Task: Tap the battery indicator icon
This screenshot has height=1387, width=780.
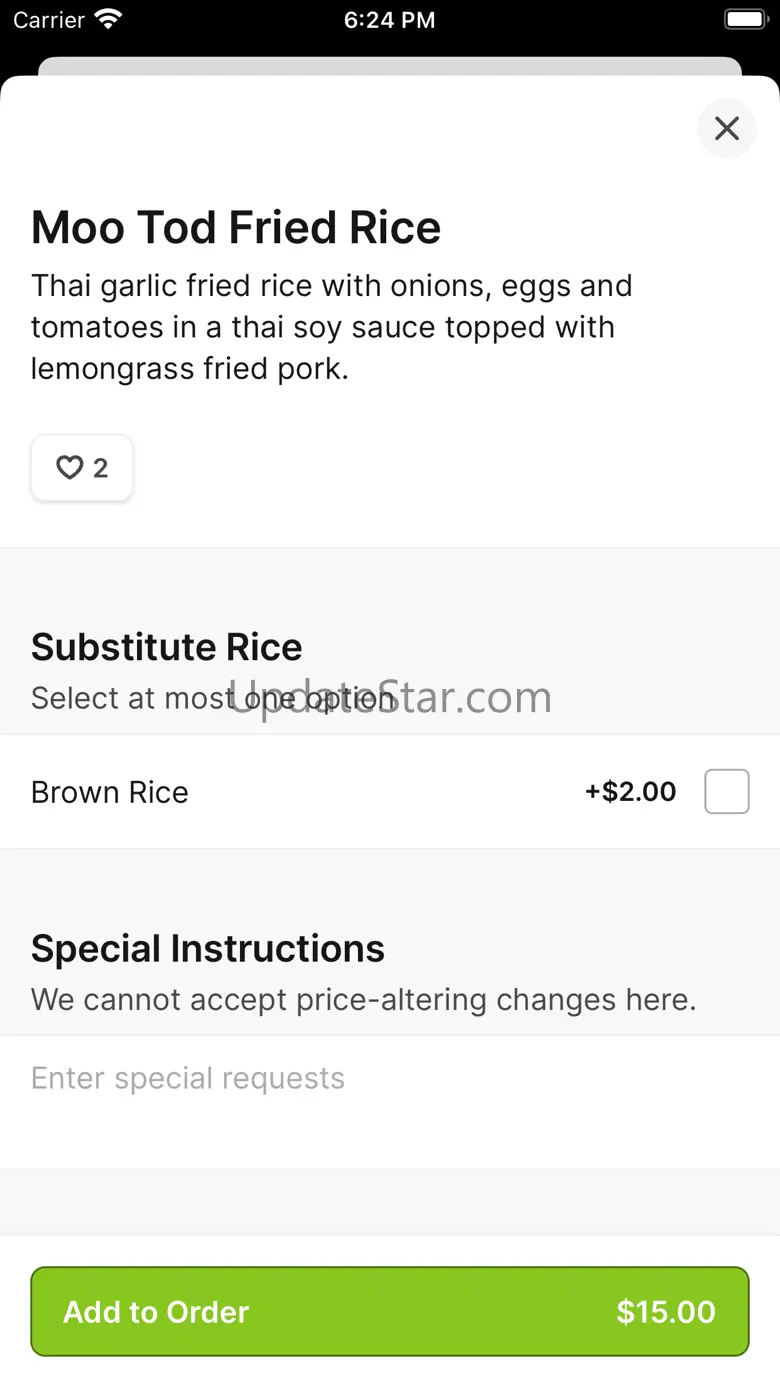Action: pyautogui.click(x=744, y=19)
